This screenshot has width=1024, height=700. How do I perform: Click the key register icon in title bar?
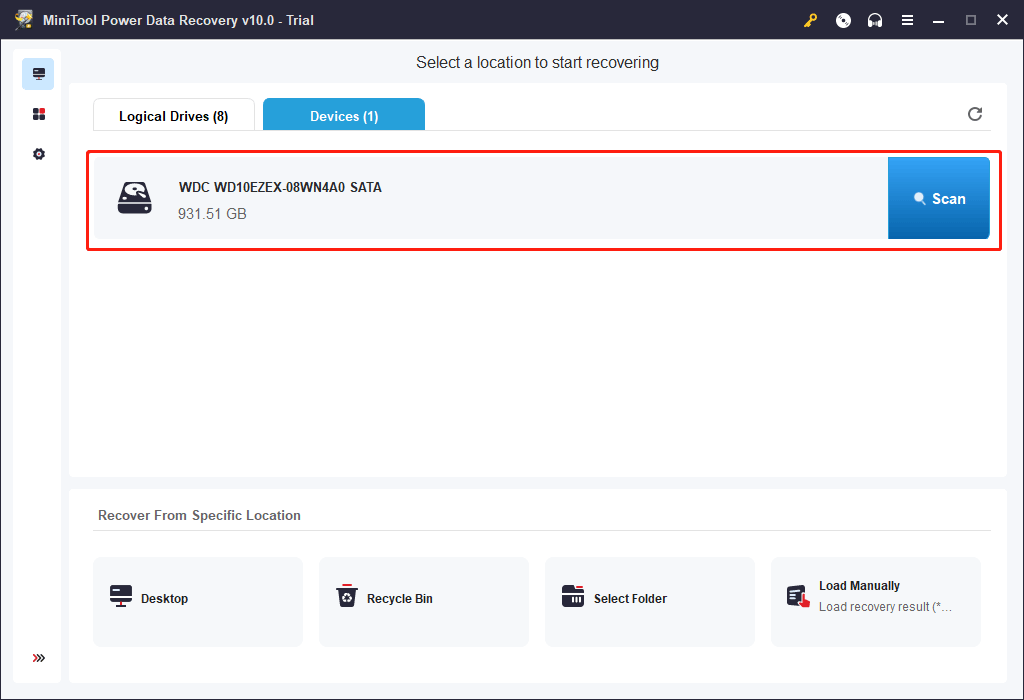pos(810,20)
